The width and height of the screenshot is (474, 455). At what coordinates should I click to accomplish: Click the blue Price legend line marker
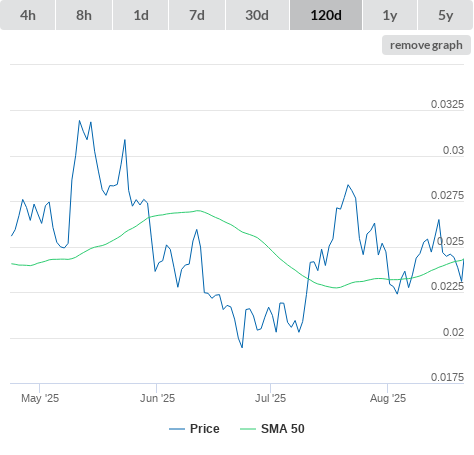[177, 429]
